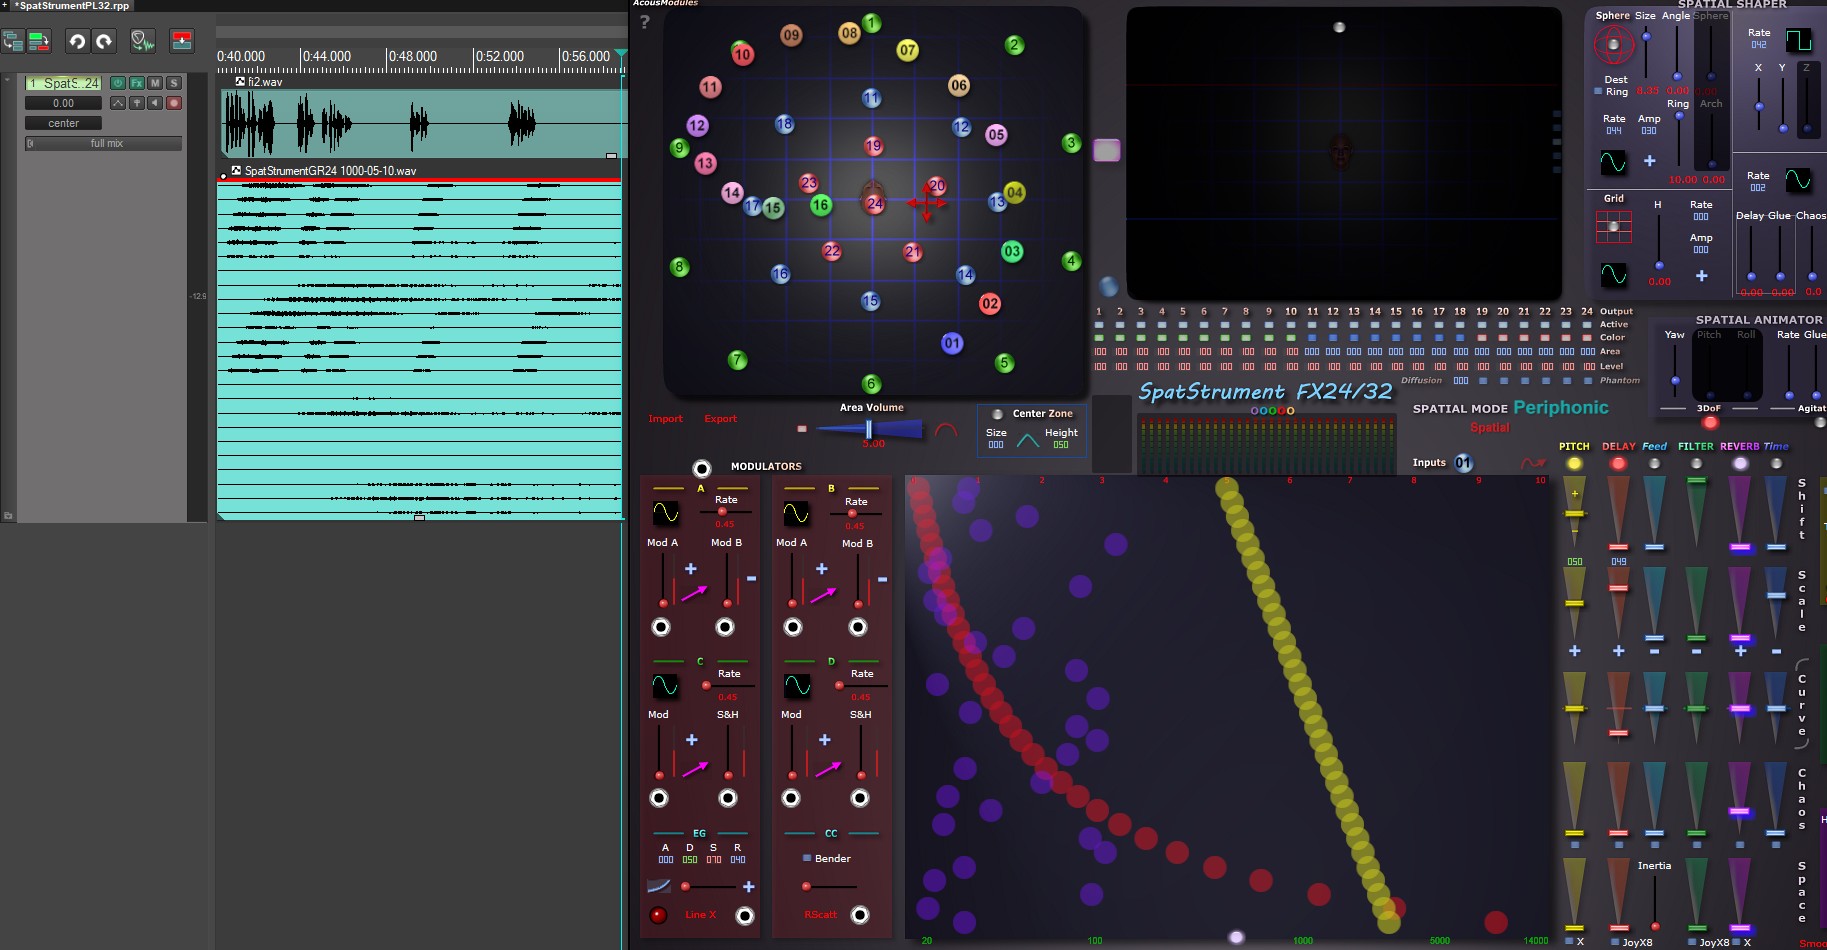Click the Line X output jack
This screenshot has height=950, width=1827.
click(x=745, y=915)
